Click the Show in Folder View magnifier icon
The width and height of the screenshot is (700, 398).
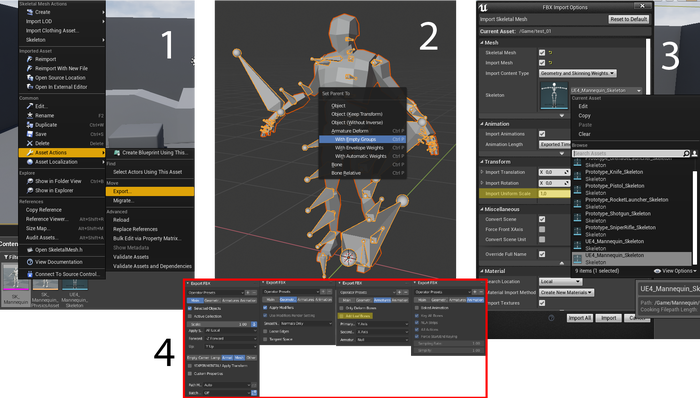(x=30, y=181)
